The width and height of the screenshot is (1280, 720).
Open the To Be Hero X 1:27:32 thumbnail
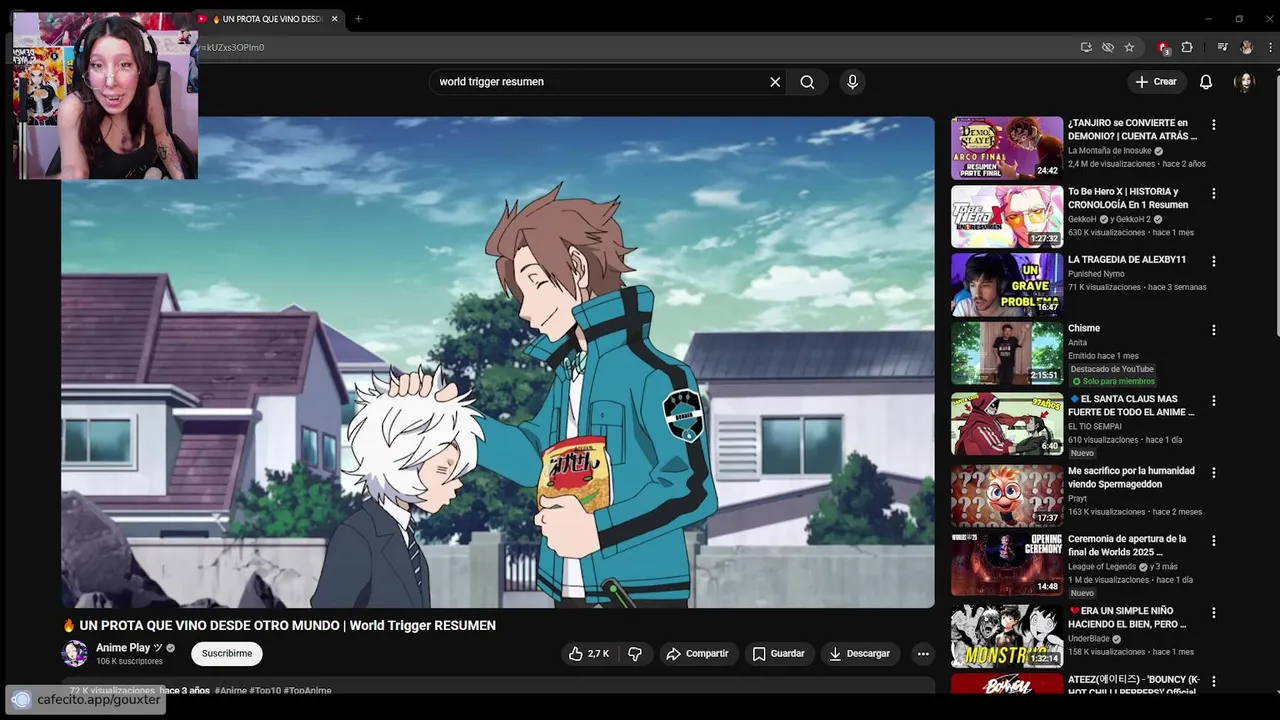click(x=1007, y=216)
